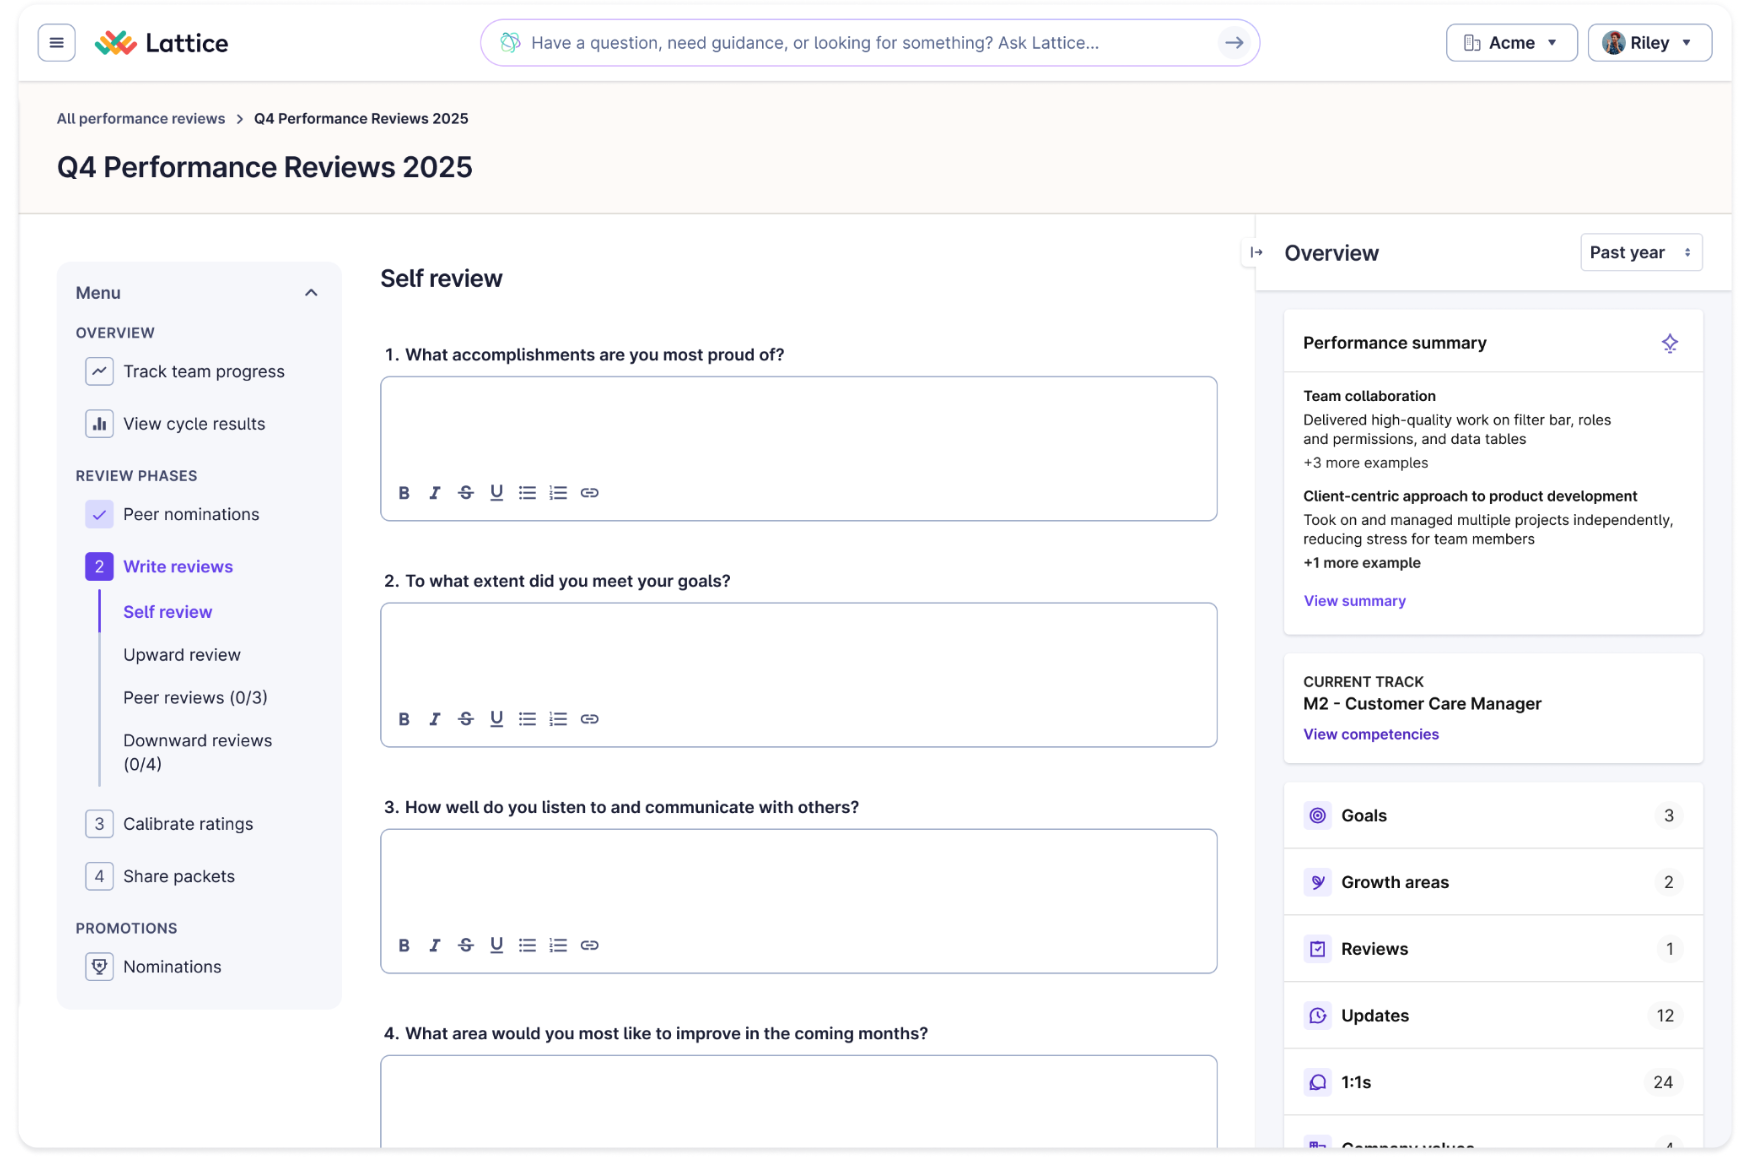Open the View competencies link
Viewport: 1738px width, 1157px height.
pos(1370,734)
